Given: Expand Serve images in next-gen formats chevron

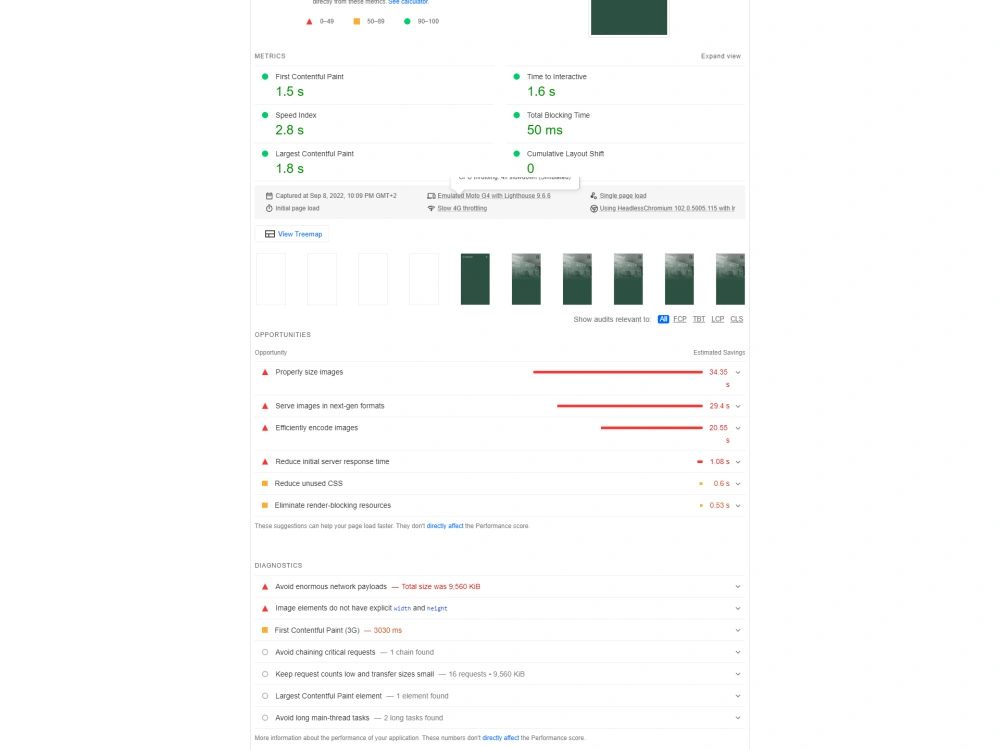Looking at the screenshot, I should click(x=738, y=406).
